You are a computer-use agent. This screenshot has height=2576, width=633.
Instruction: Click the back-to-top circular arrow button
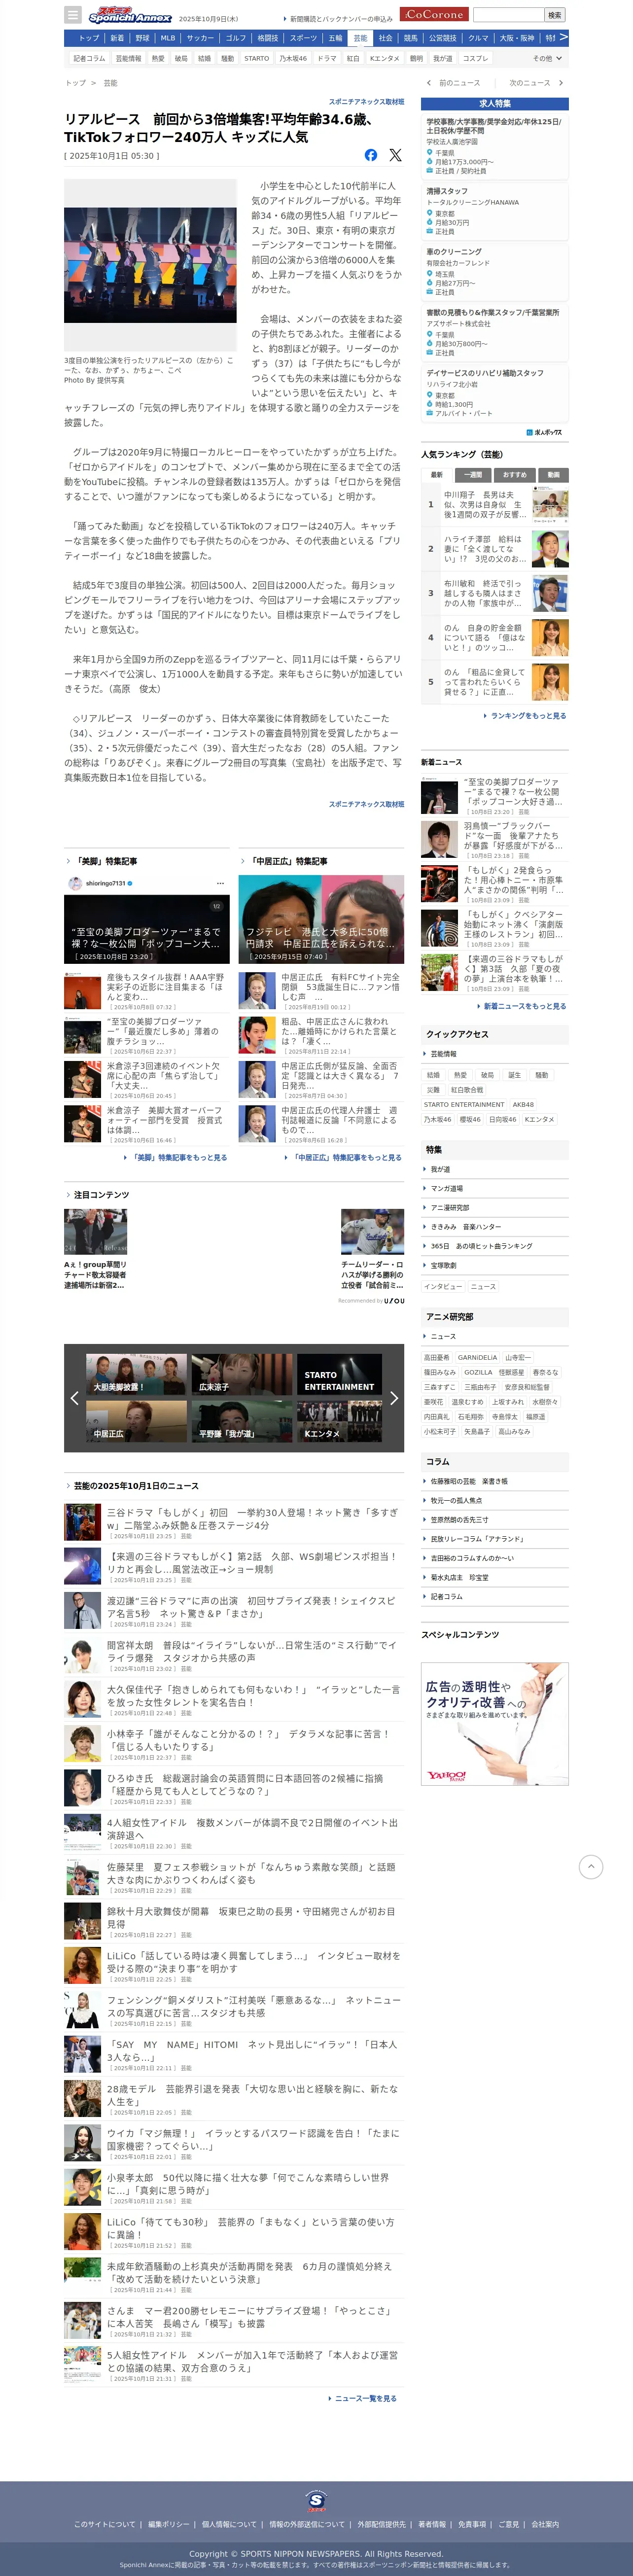pos(591,1866)
